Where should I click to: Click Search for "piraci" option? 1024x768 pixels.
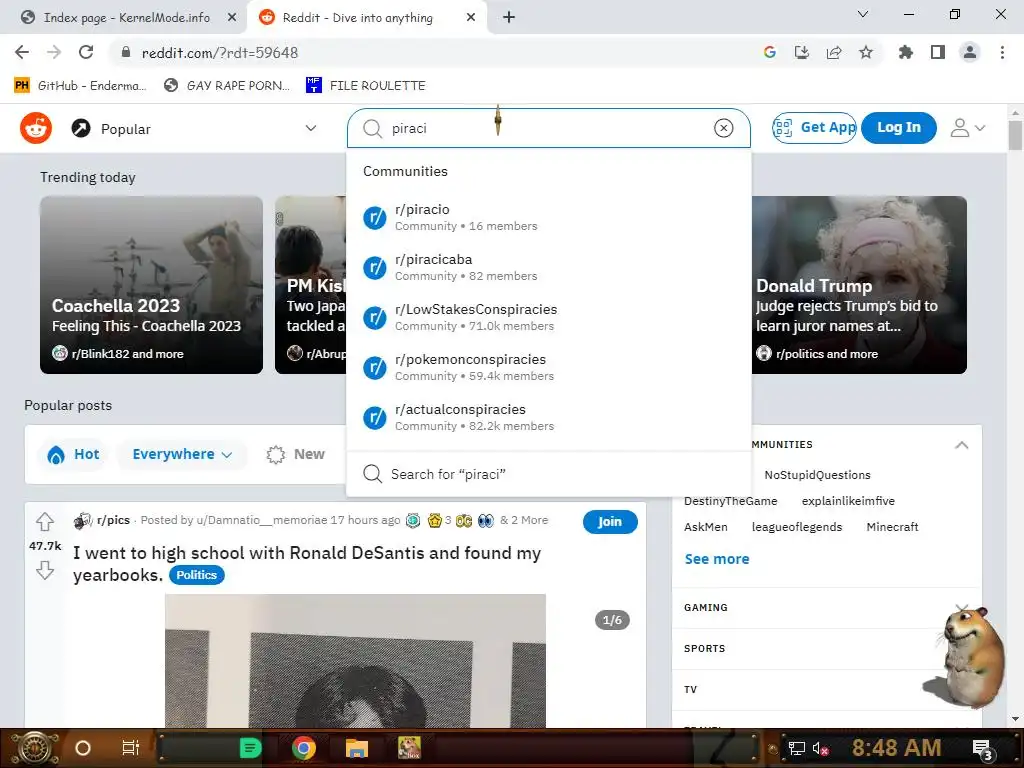click(x=549, y=473)
